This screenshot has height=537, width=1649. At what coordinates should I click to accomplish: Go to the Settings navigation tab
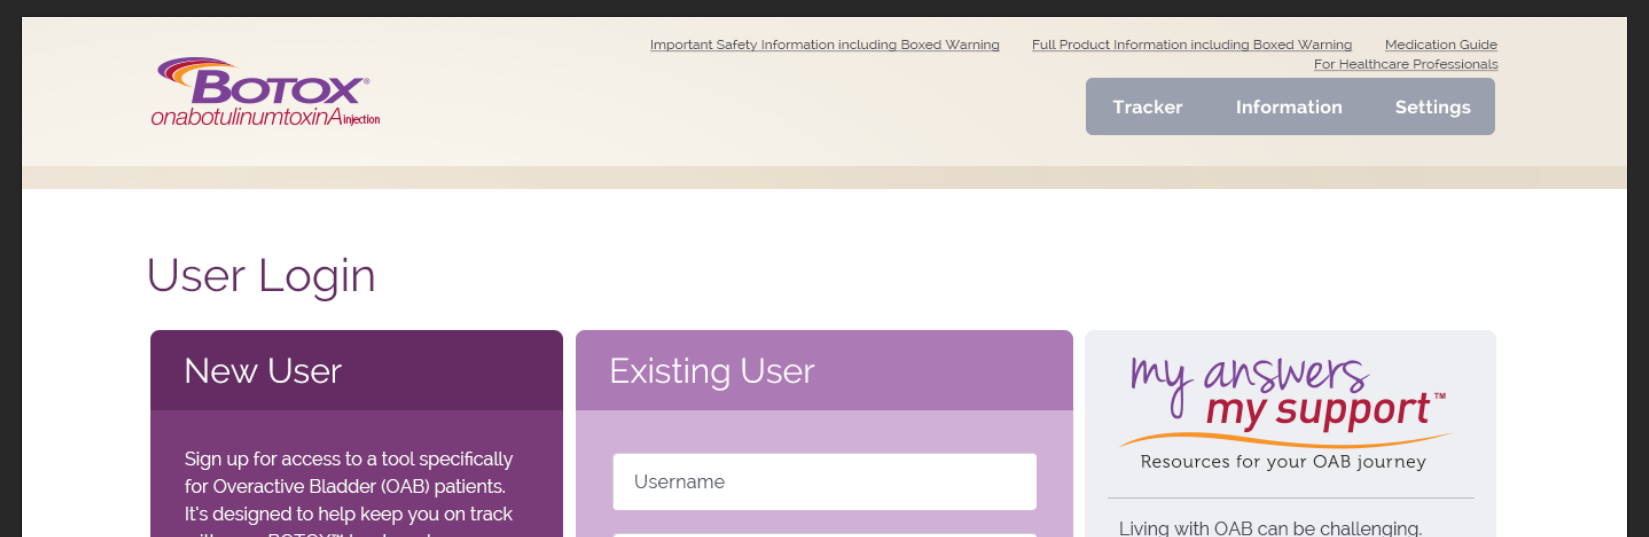click(x=1432, y=107)
